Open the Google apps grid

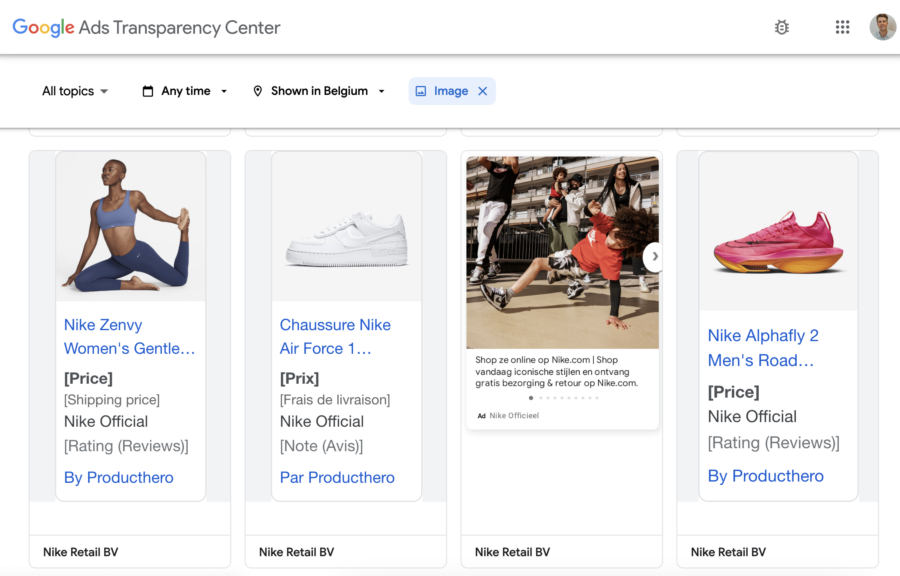point(842,27)
